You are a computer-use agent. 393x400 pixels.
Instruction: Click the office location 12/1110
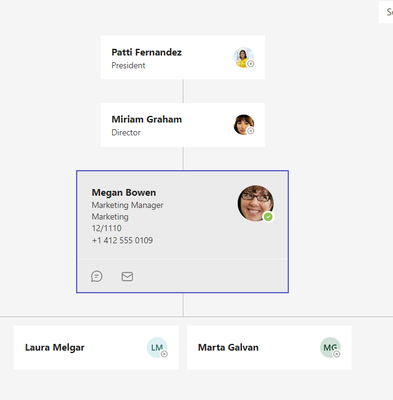[x=107, y=228]
